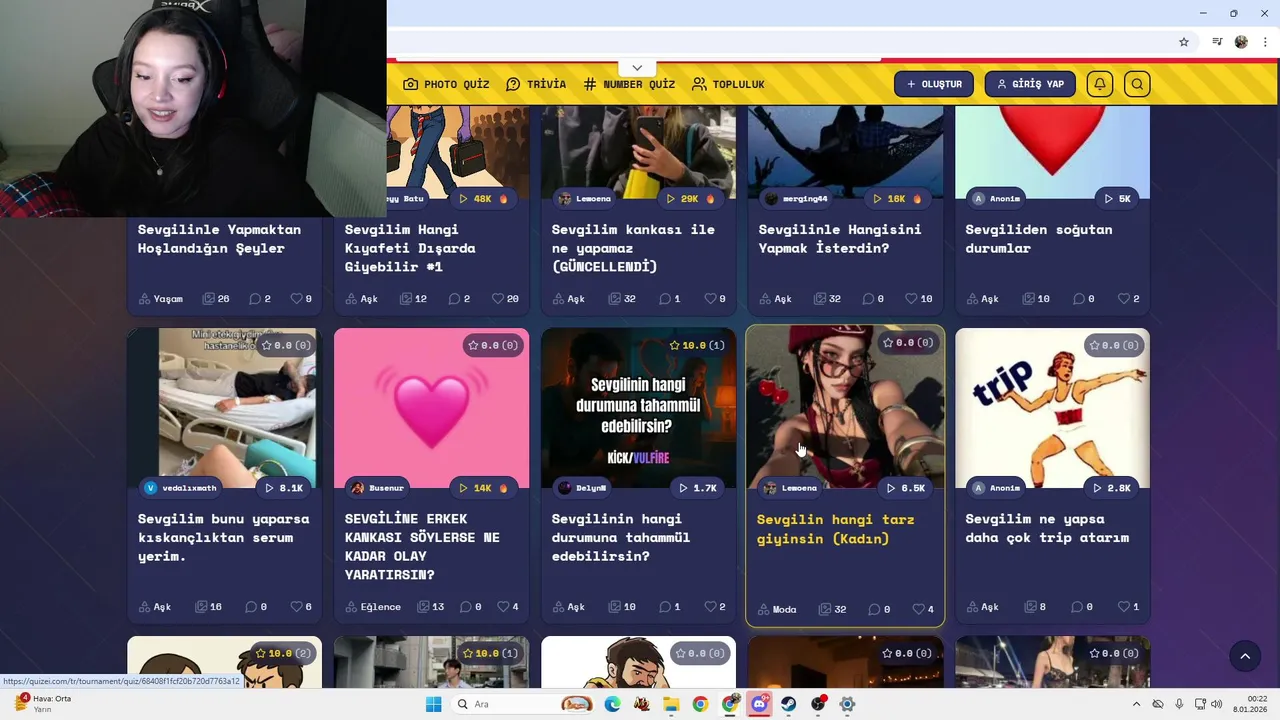Open quiz 'Sevgilin kankası ile ne yapamaz (GÜNCELLENDİ)'
The height and width of the screenshot is (720, 1280).
click(x=633, y=247)
